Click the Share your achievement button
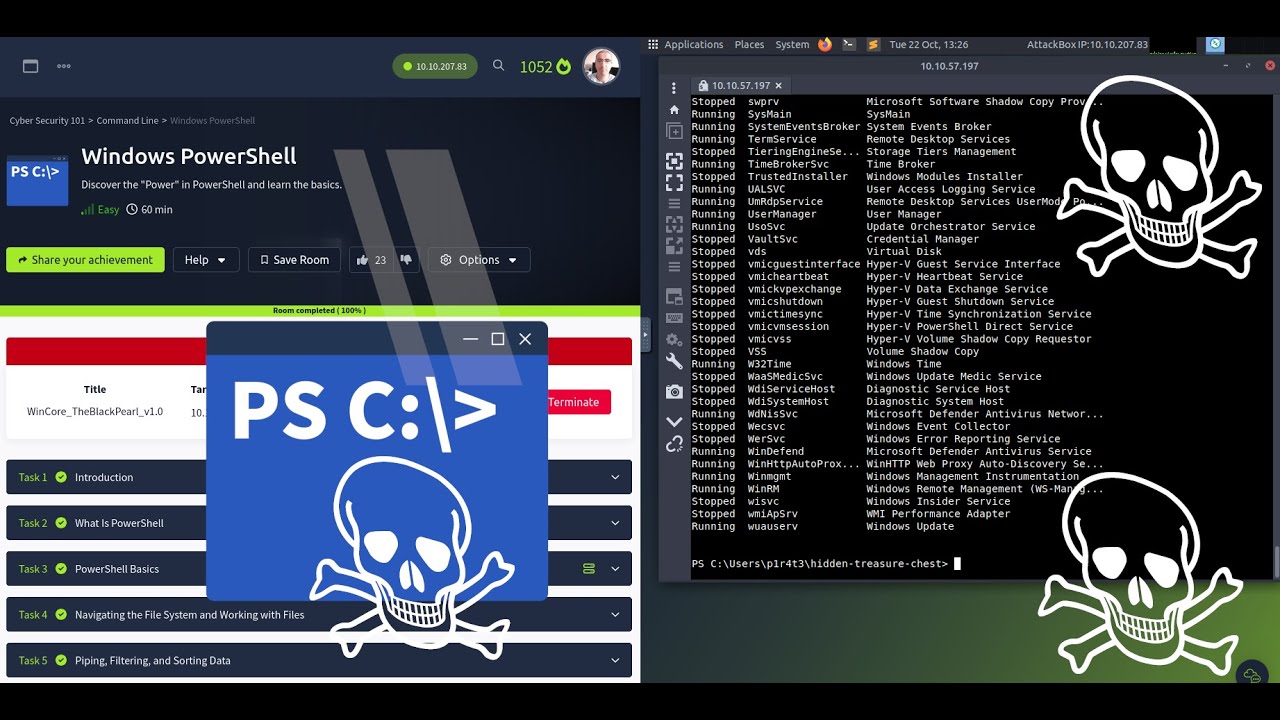 [x=85, y=259]
